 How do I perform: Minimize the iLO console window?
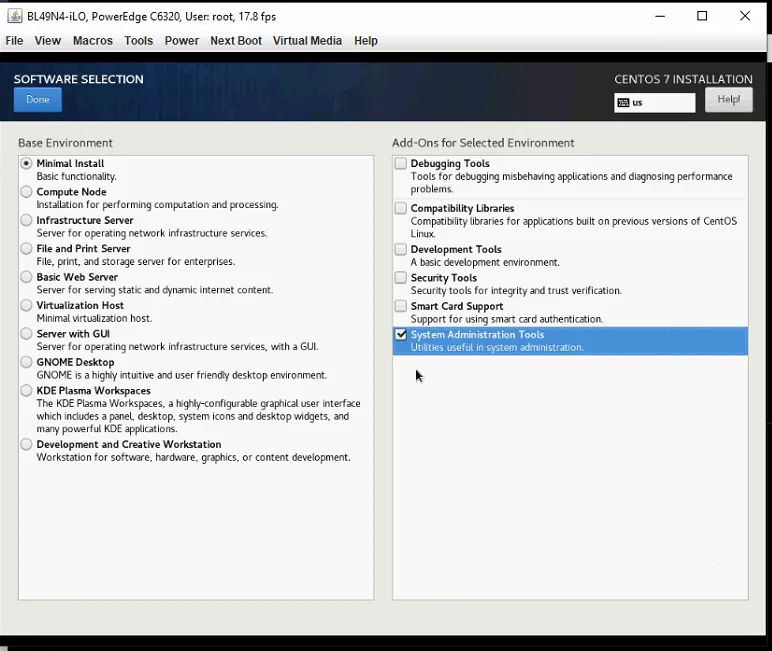point(660,16)
